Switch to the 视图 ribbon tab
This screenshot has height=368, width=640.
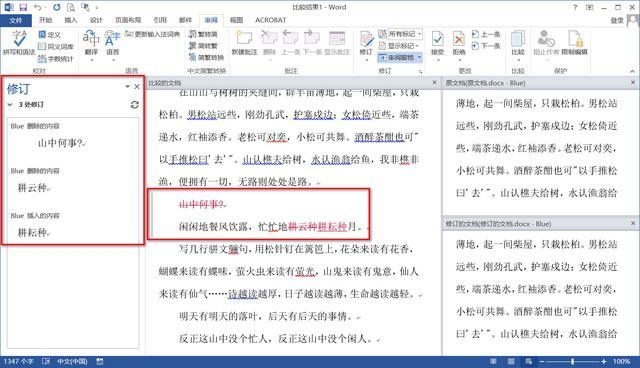236,20
